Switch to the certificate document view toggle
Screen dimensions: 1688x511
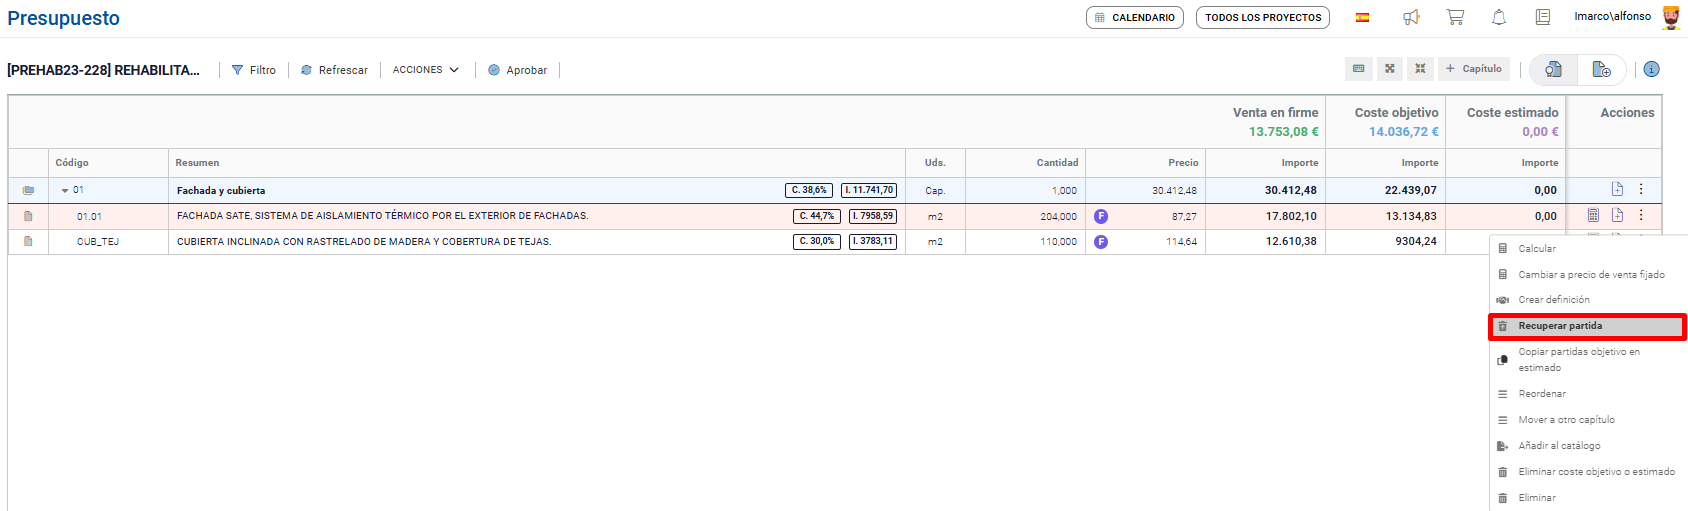(1553, 69)
